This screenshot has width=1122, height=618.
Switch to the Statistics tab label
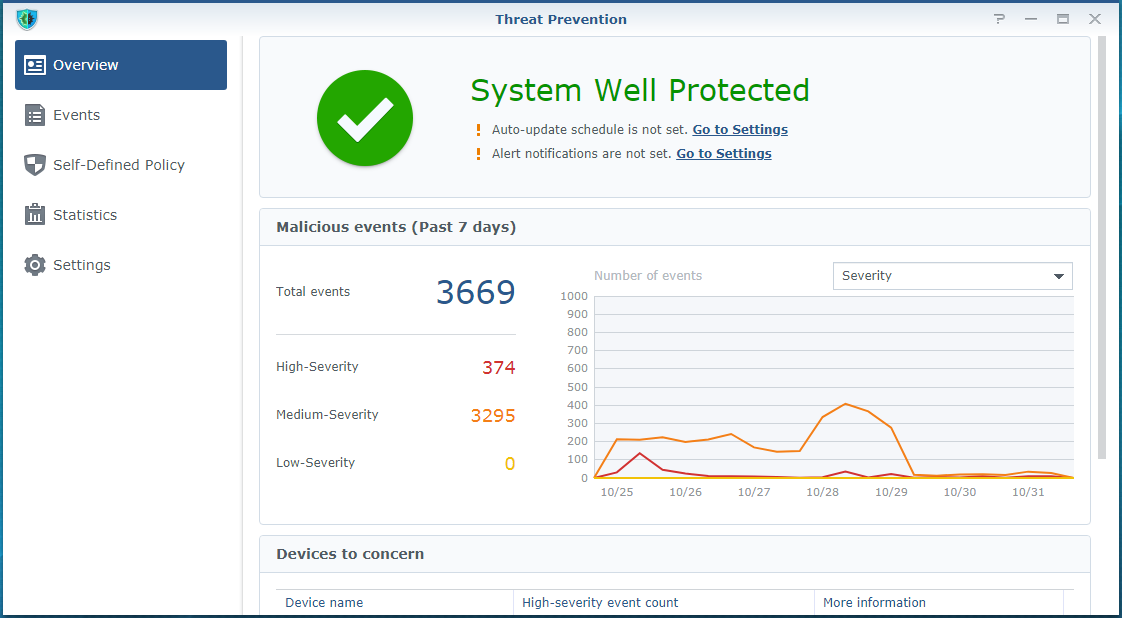(85, 215)
